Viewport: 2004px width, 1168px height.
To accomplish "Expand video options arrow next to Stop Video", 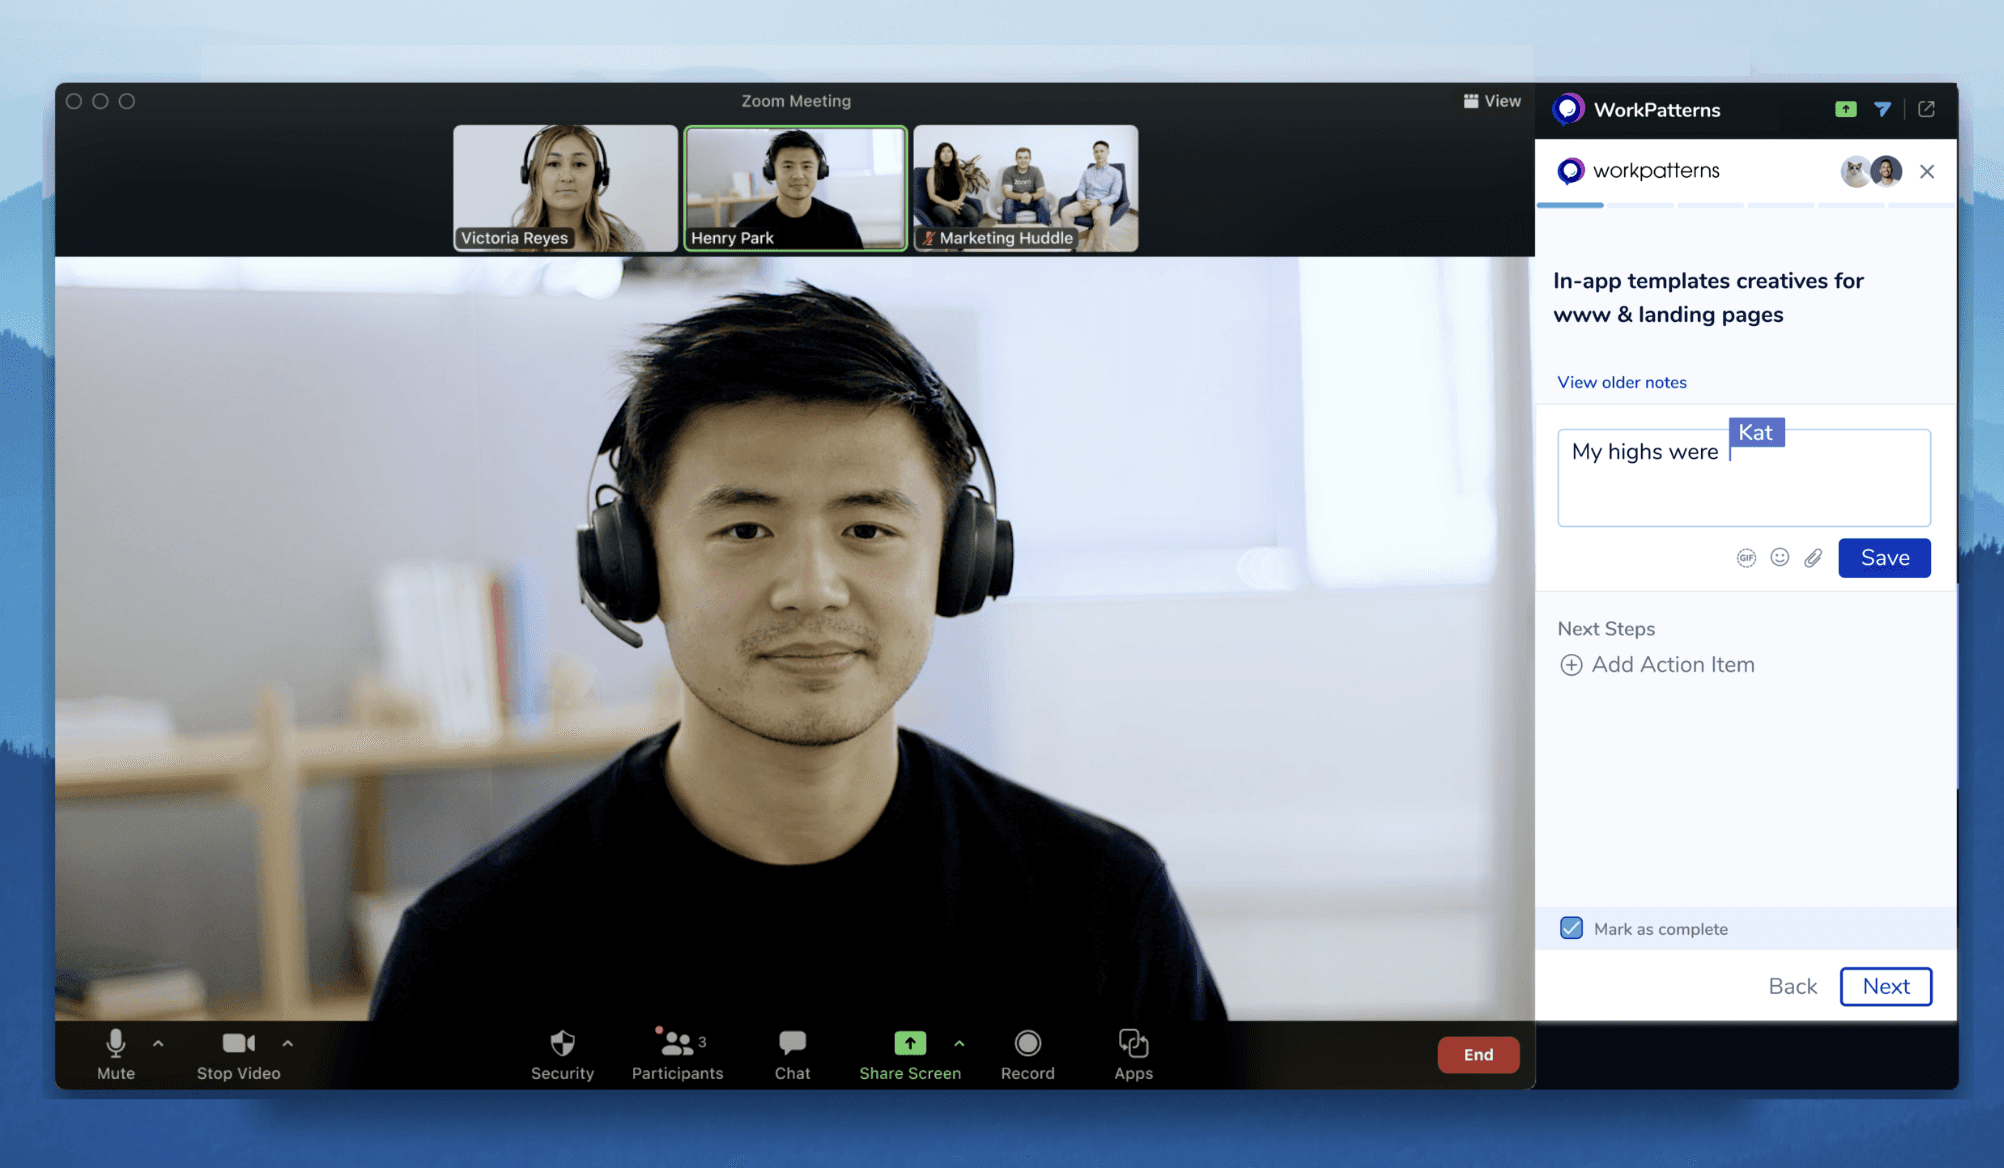I will [x=288, y=1043].
